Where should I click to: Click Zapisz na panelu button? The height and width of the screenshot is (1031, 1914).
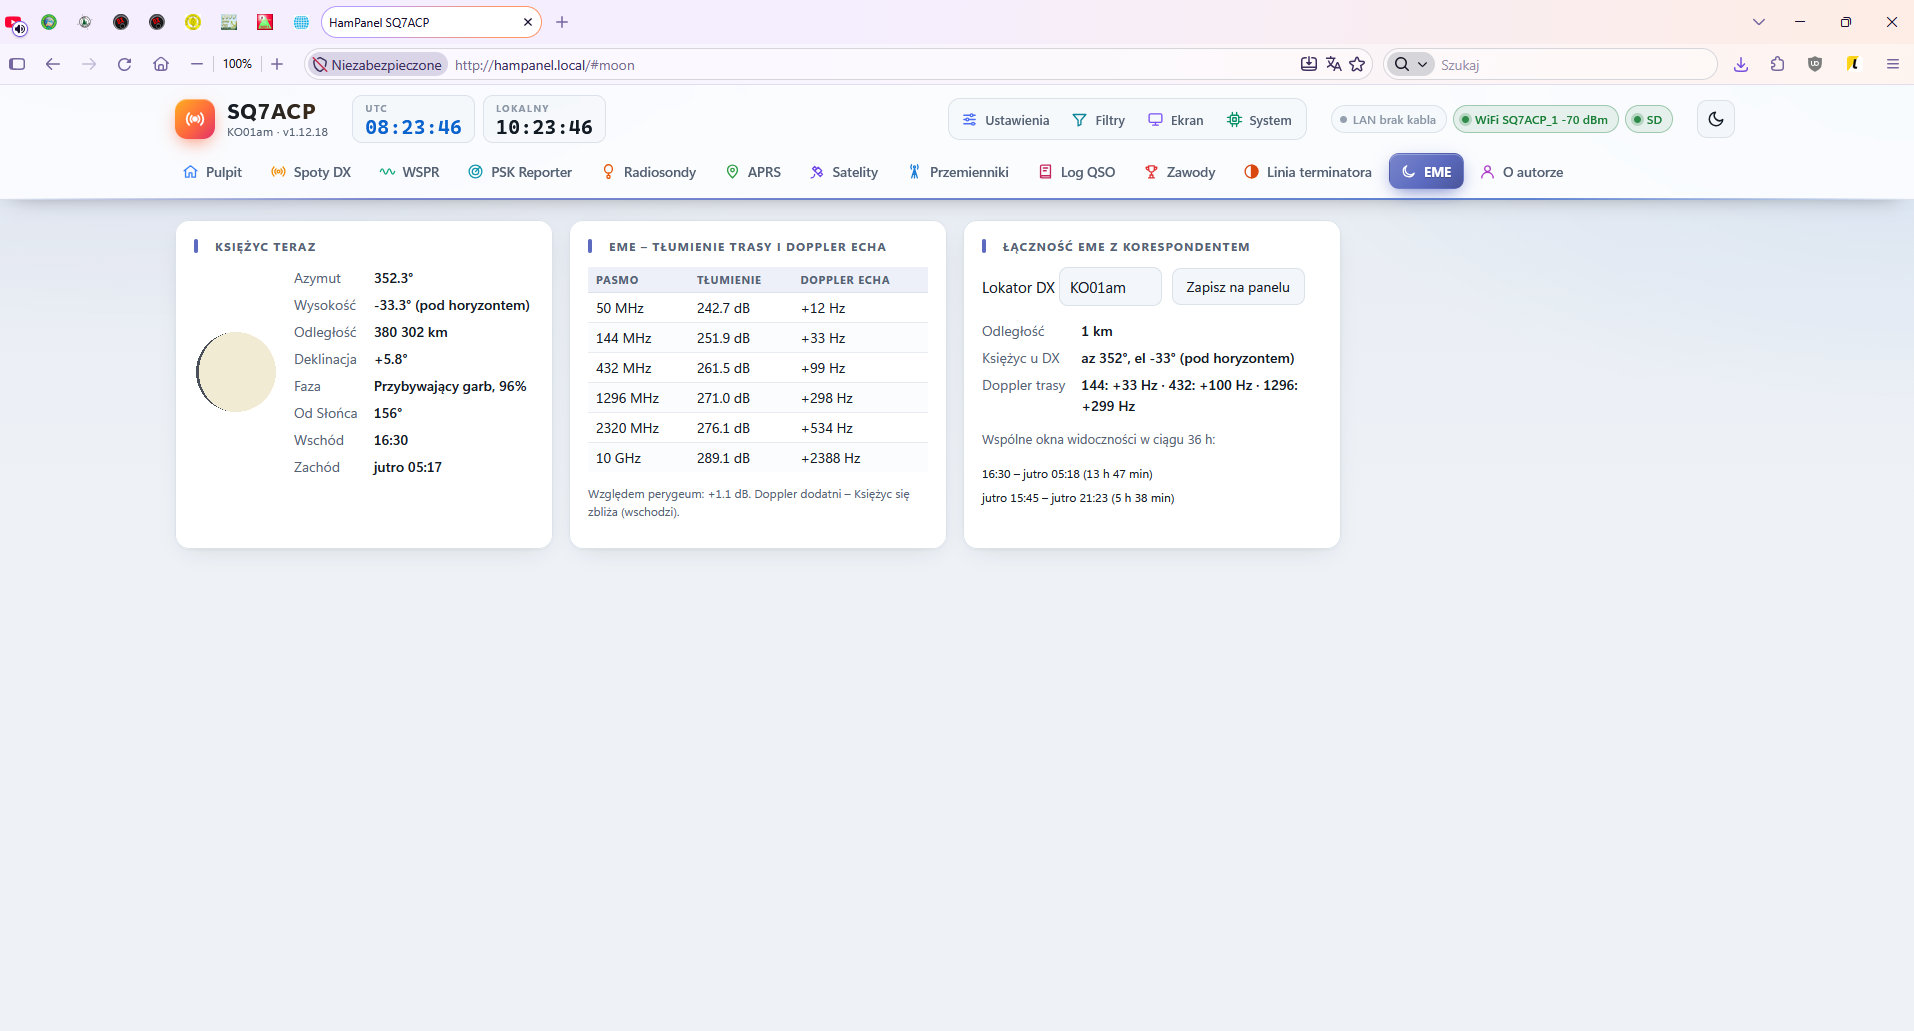(x=1238, y=287)
